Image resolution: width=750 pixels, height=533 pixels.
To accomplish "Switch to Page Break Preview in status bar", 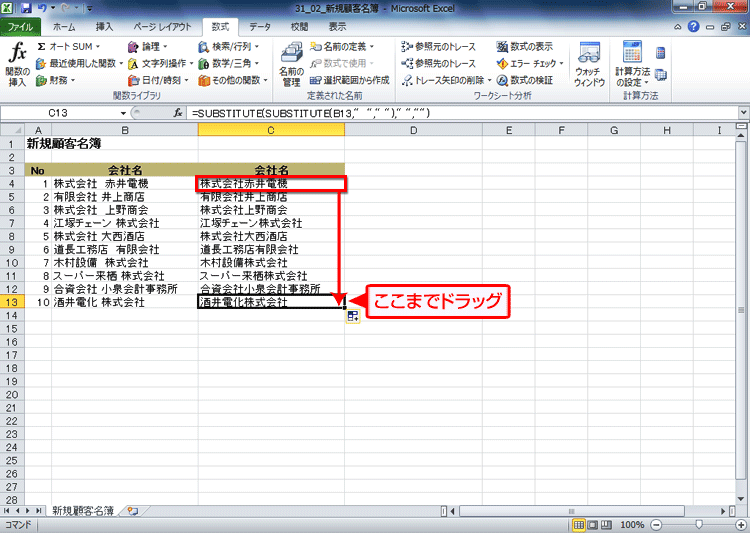I will tap(606, 525).
